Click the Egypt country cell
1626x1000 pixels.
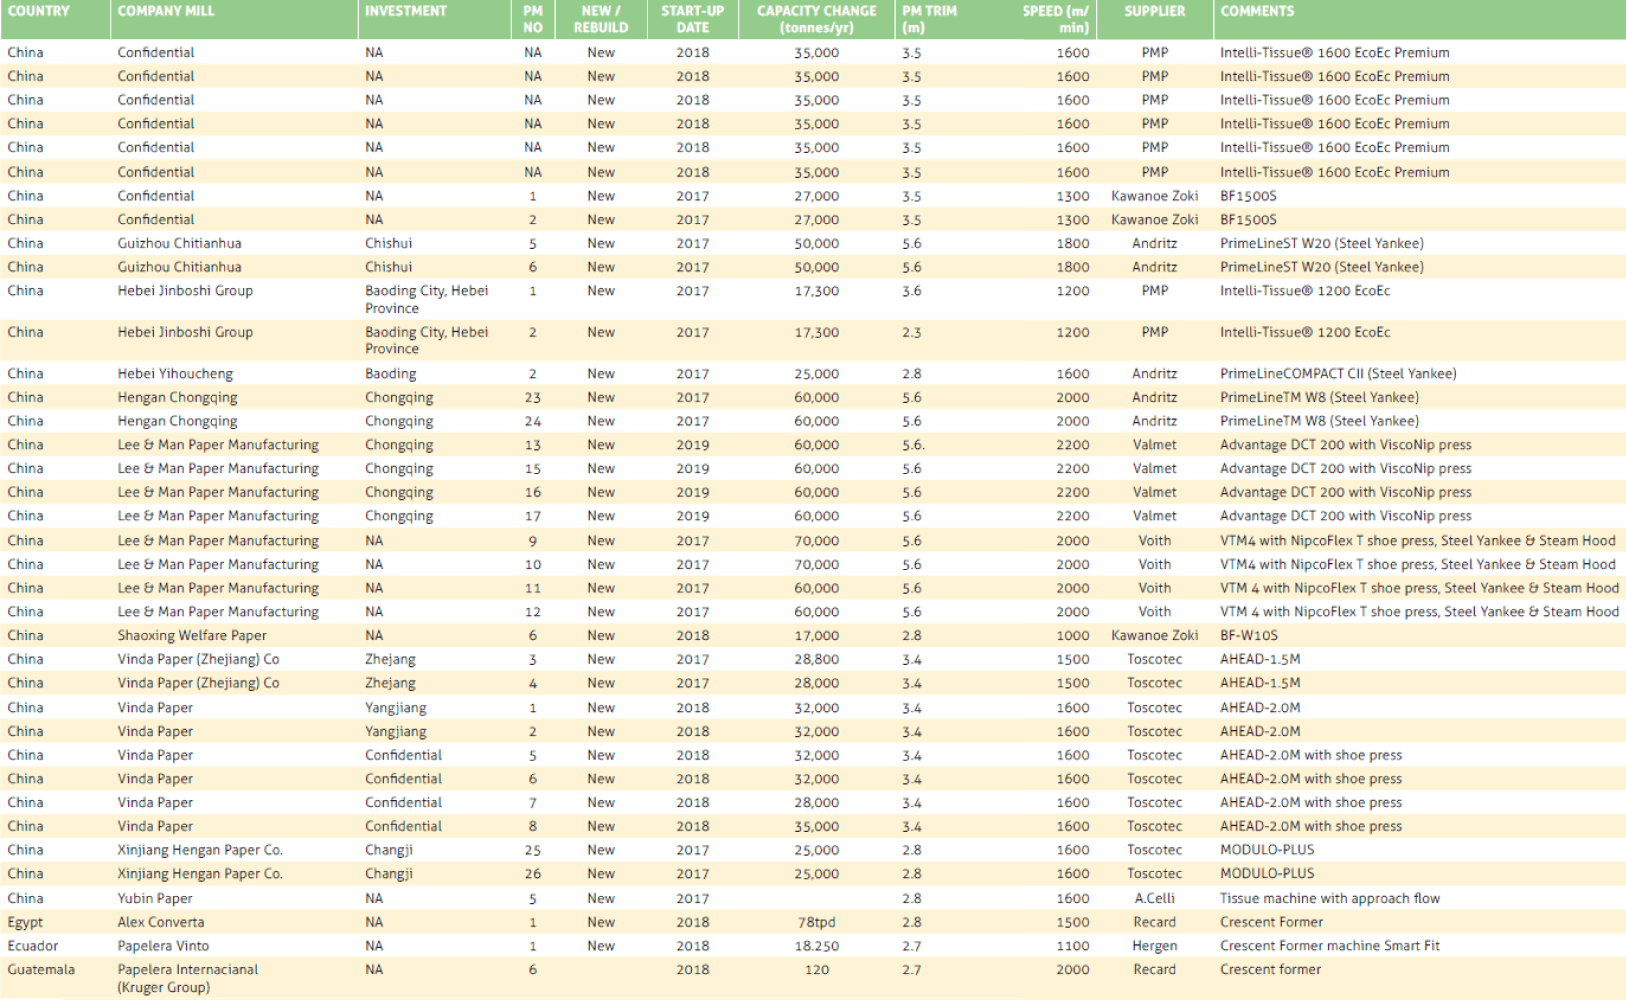click(25, 923)
